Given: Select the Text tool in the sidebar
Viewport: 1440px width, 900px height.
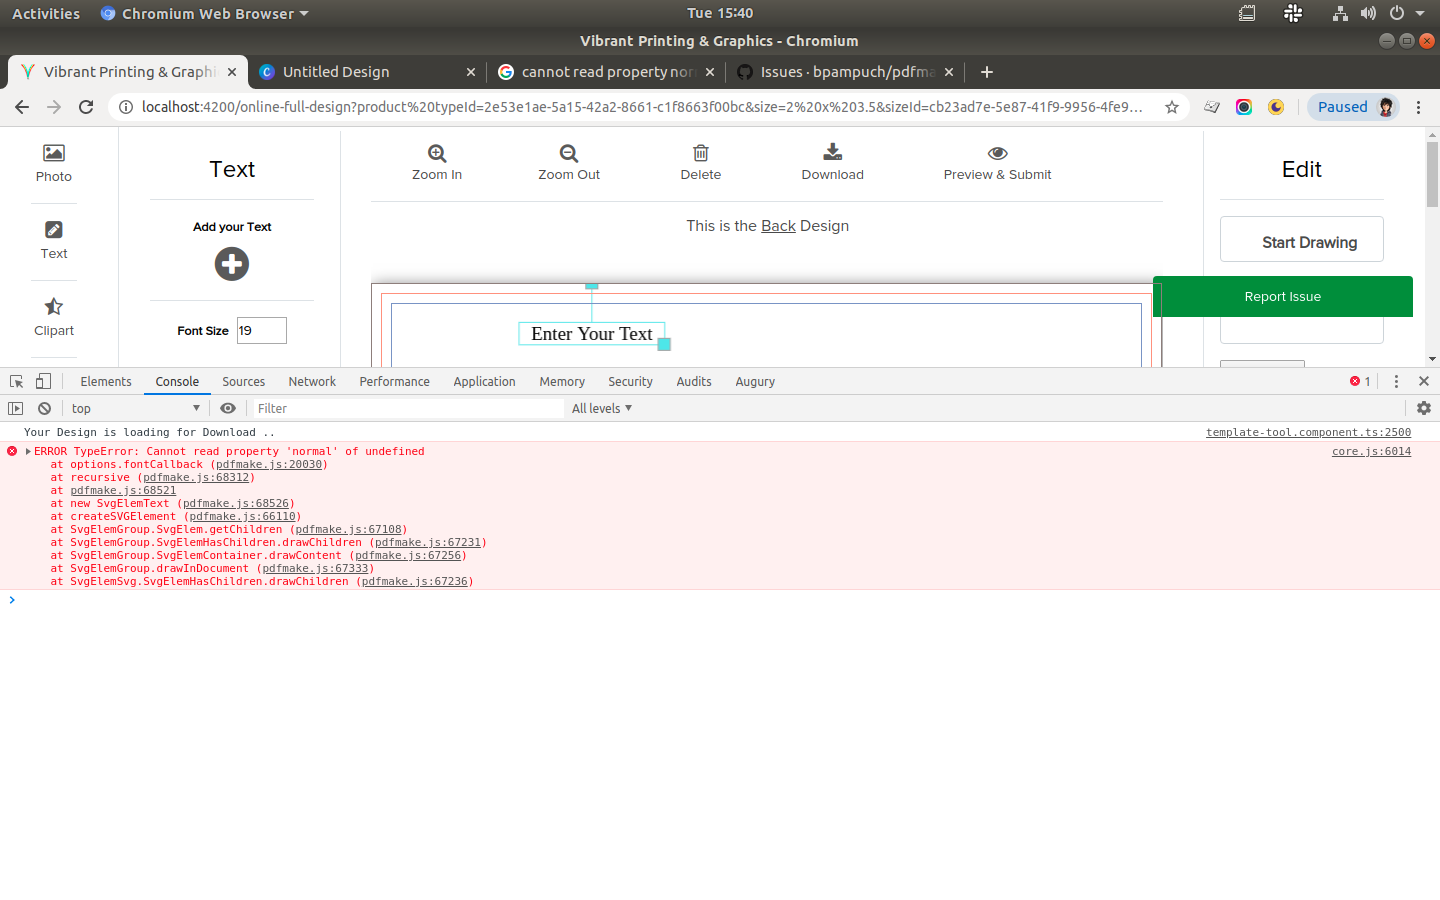Looking at the screenshot, I should (x=53, y=238).
